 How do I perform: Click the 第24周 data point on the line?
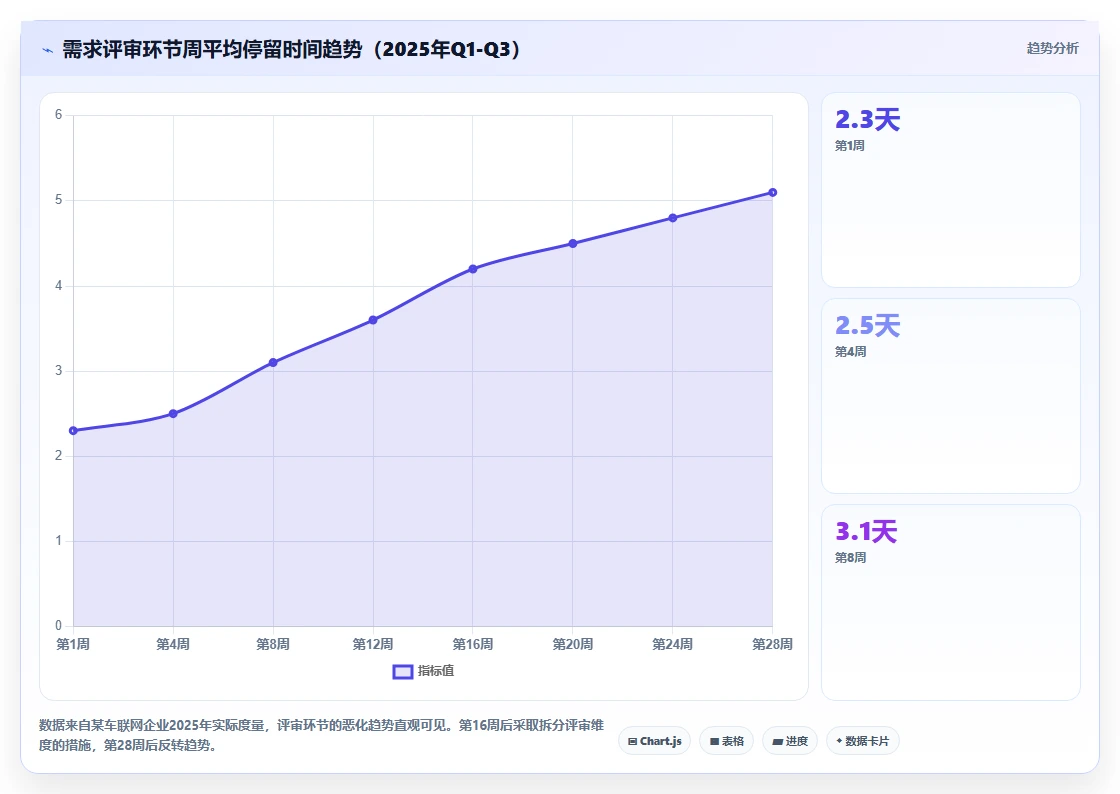(x=673, y=218)
